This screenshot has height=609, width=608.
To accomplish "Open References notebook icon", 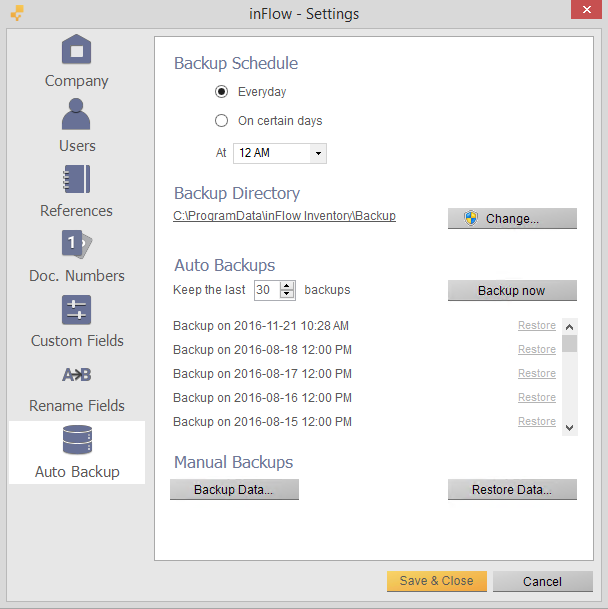I will tap(77, 179).
